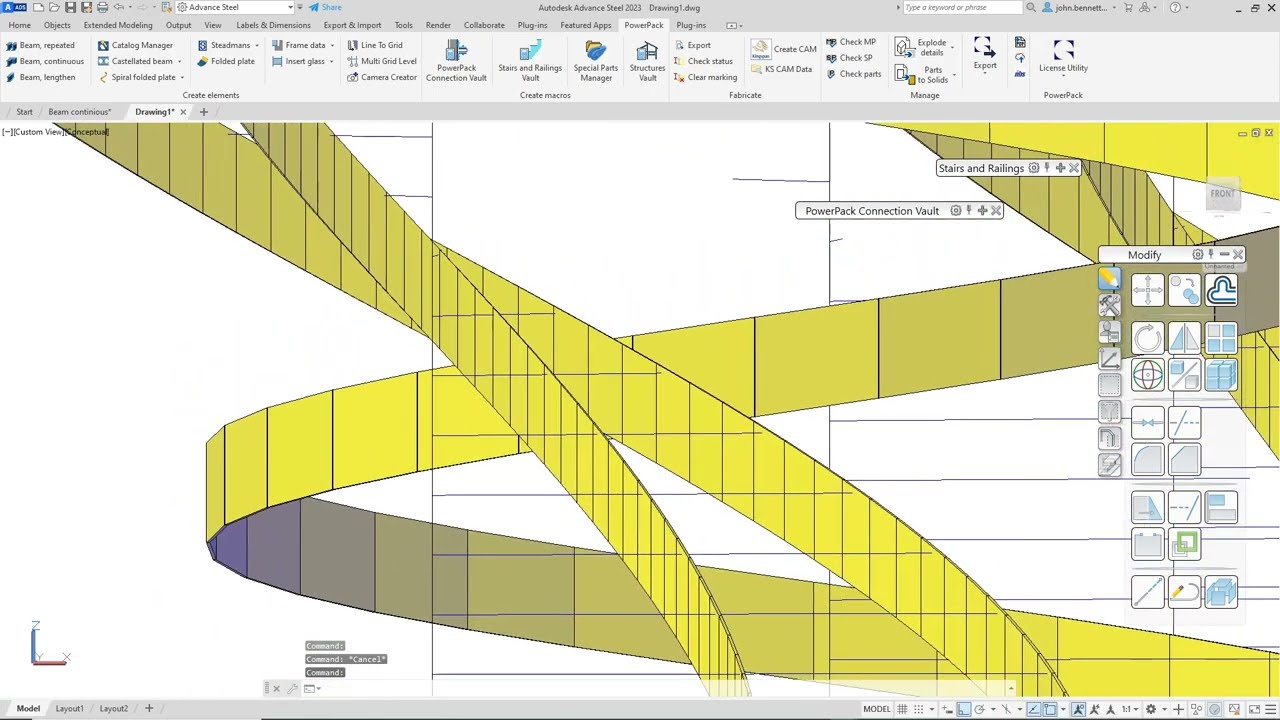Select the Edit Polyline pencil tool
The width and height of the screenshot is (1280, 720).
[x=1184, y=592]
